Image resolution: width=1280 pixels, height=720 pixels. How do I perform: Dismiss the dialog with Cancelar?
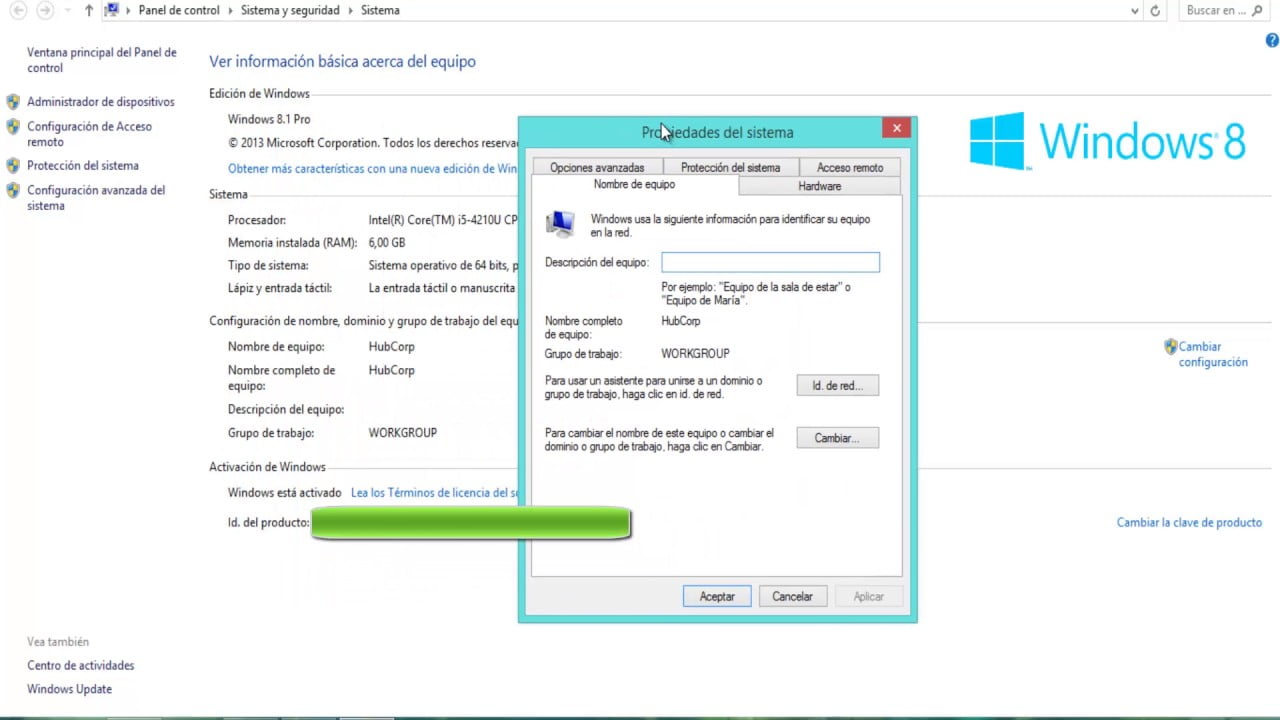[792, 596]
